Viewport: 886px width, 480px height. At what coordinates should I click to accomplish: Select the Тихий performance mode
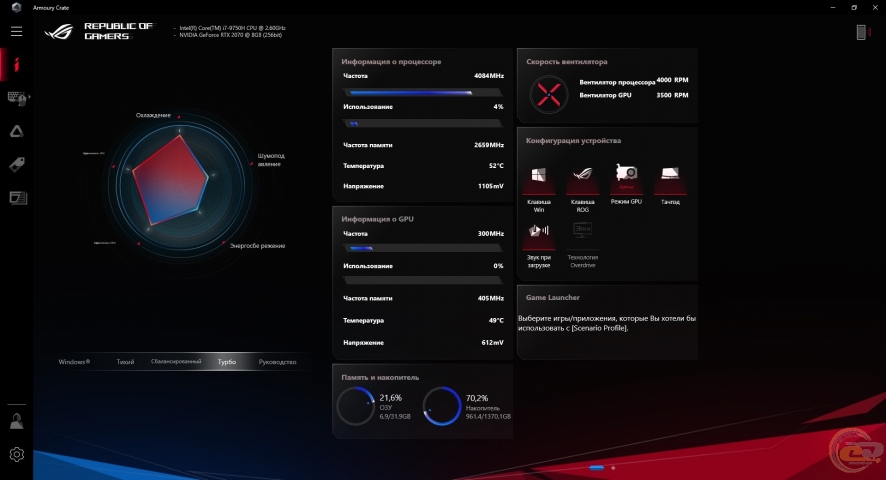[x=125, y=362]
